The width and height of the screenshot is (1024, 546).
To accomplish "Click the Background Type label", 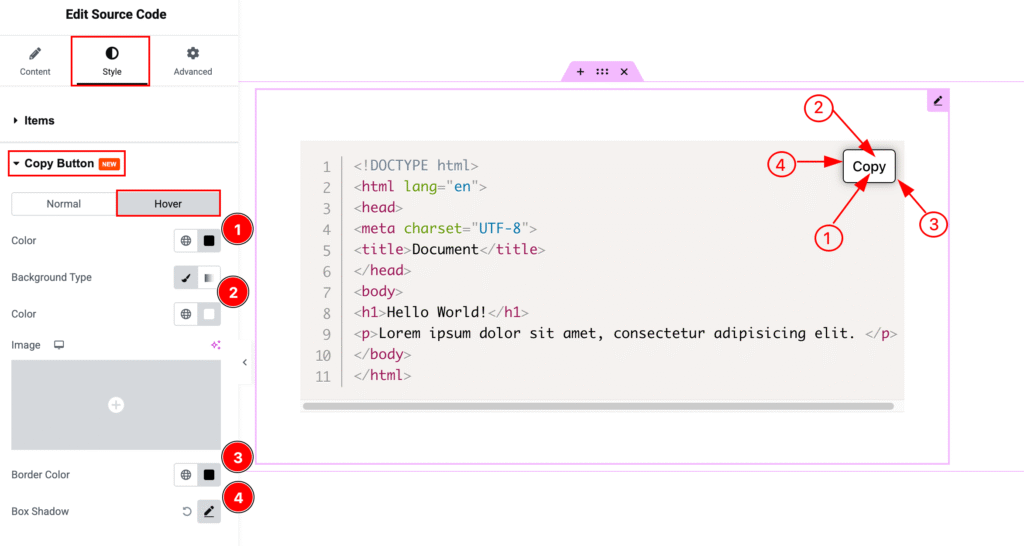I will tap(52, 278).
